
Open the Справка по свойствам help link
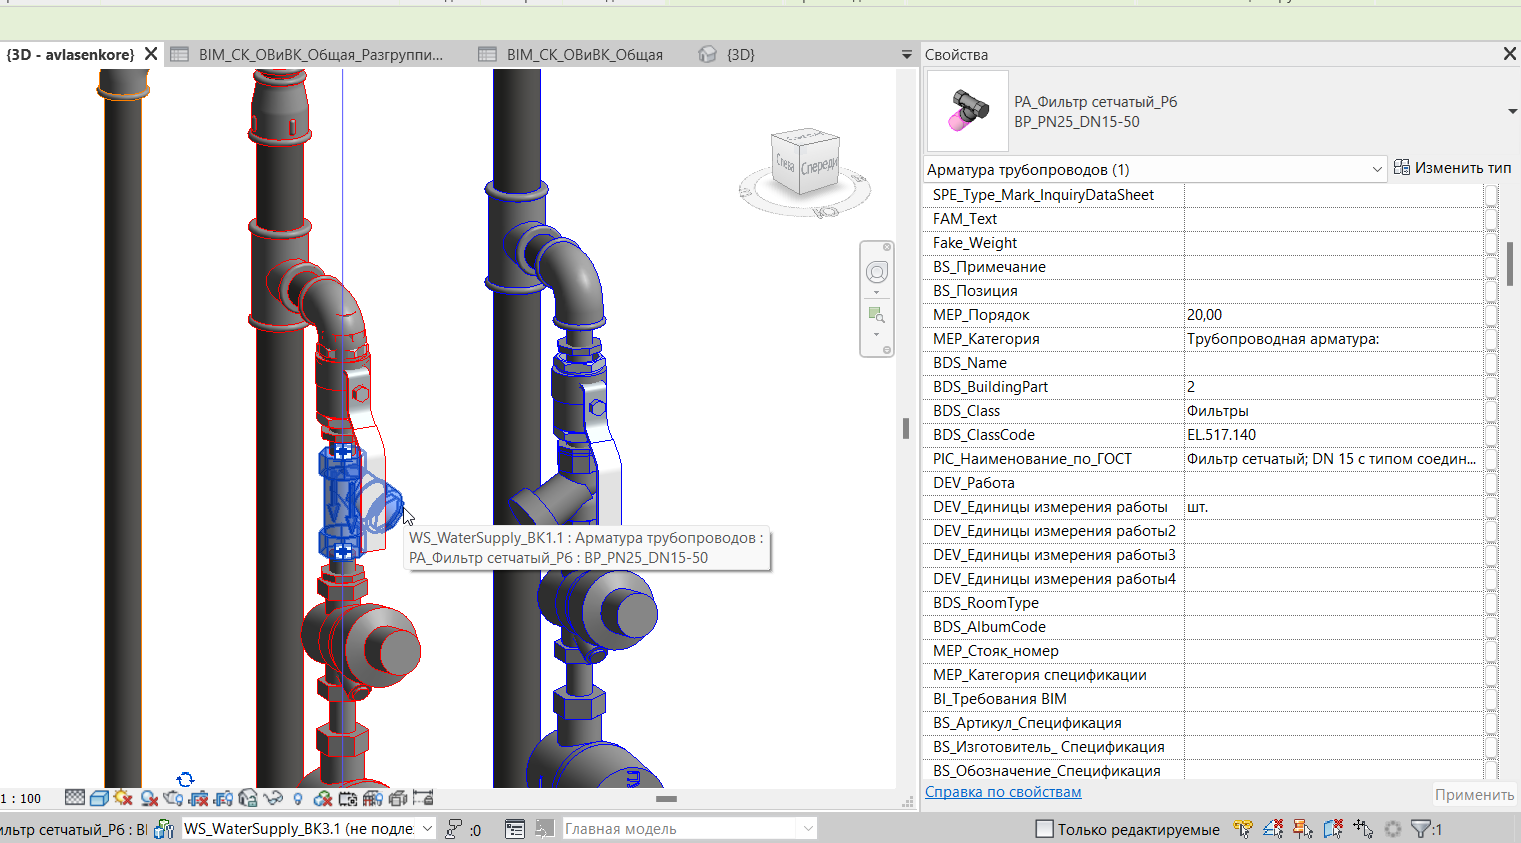(1003, 792)
